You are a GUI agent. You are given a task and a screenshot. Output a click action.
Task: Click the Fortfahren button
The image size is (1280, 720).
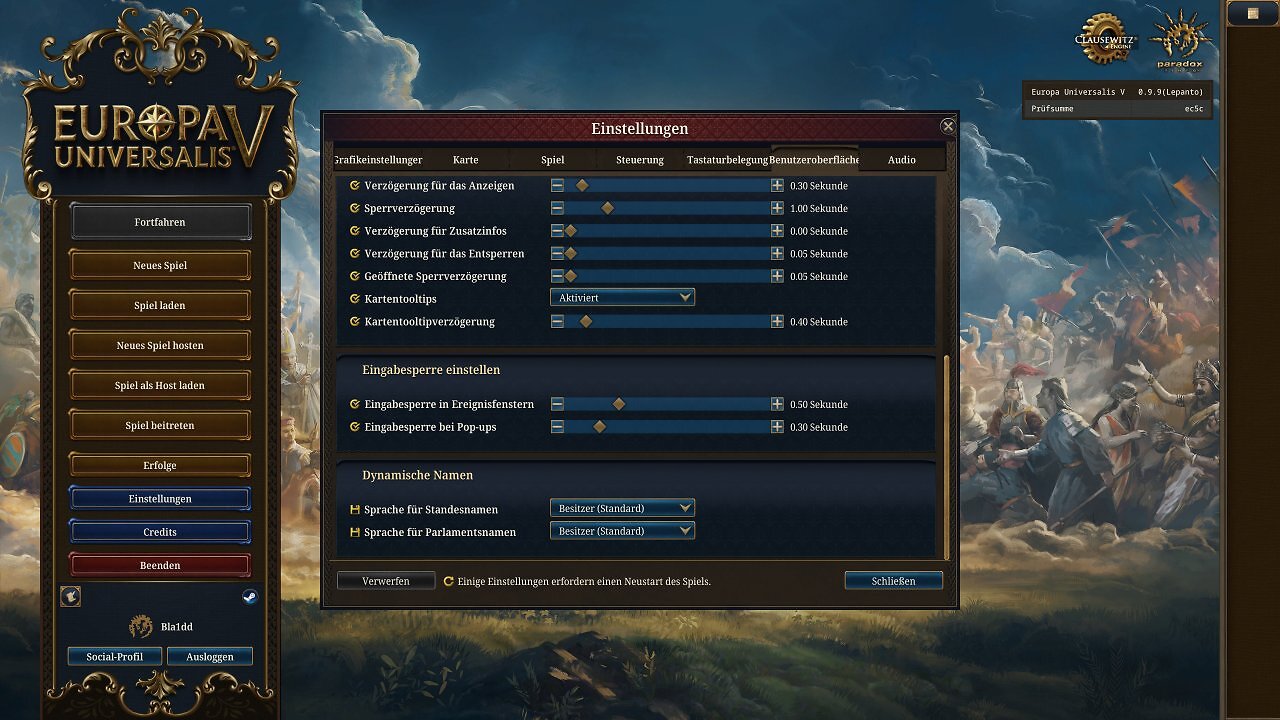pos(160,222)
